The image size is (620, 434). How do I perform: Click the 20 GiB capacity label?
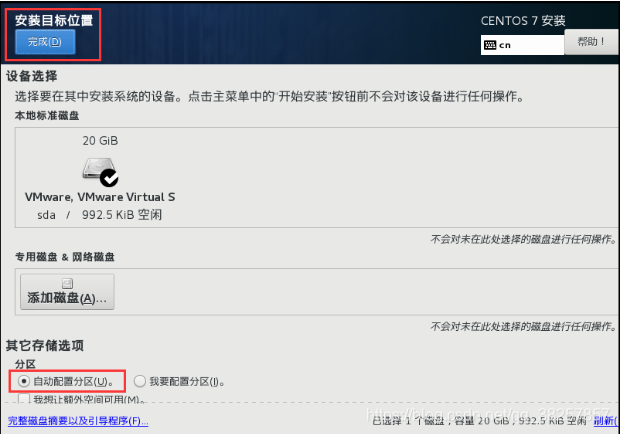(100, 141)
